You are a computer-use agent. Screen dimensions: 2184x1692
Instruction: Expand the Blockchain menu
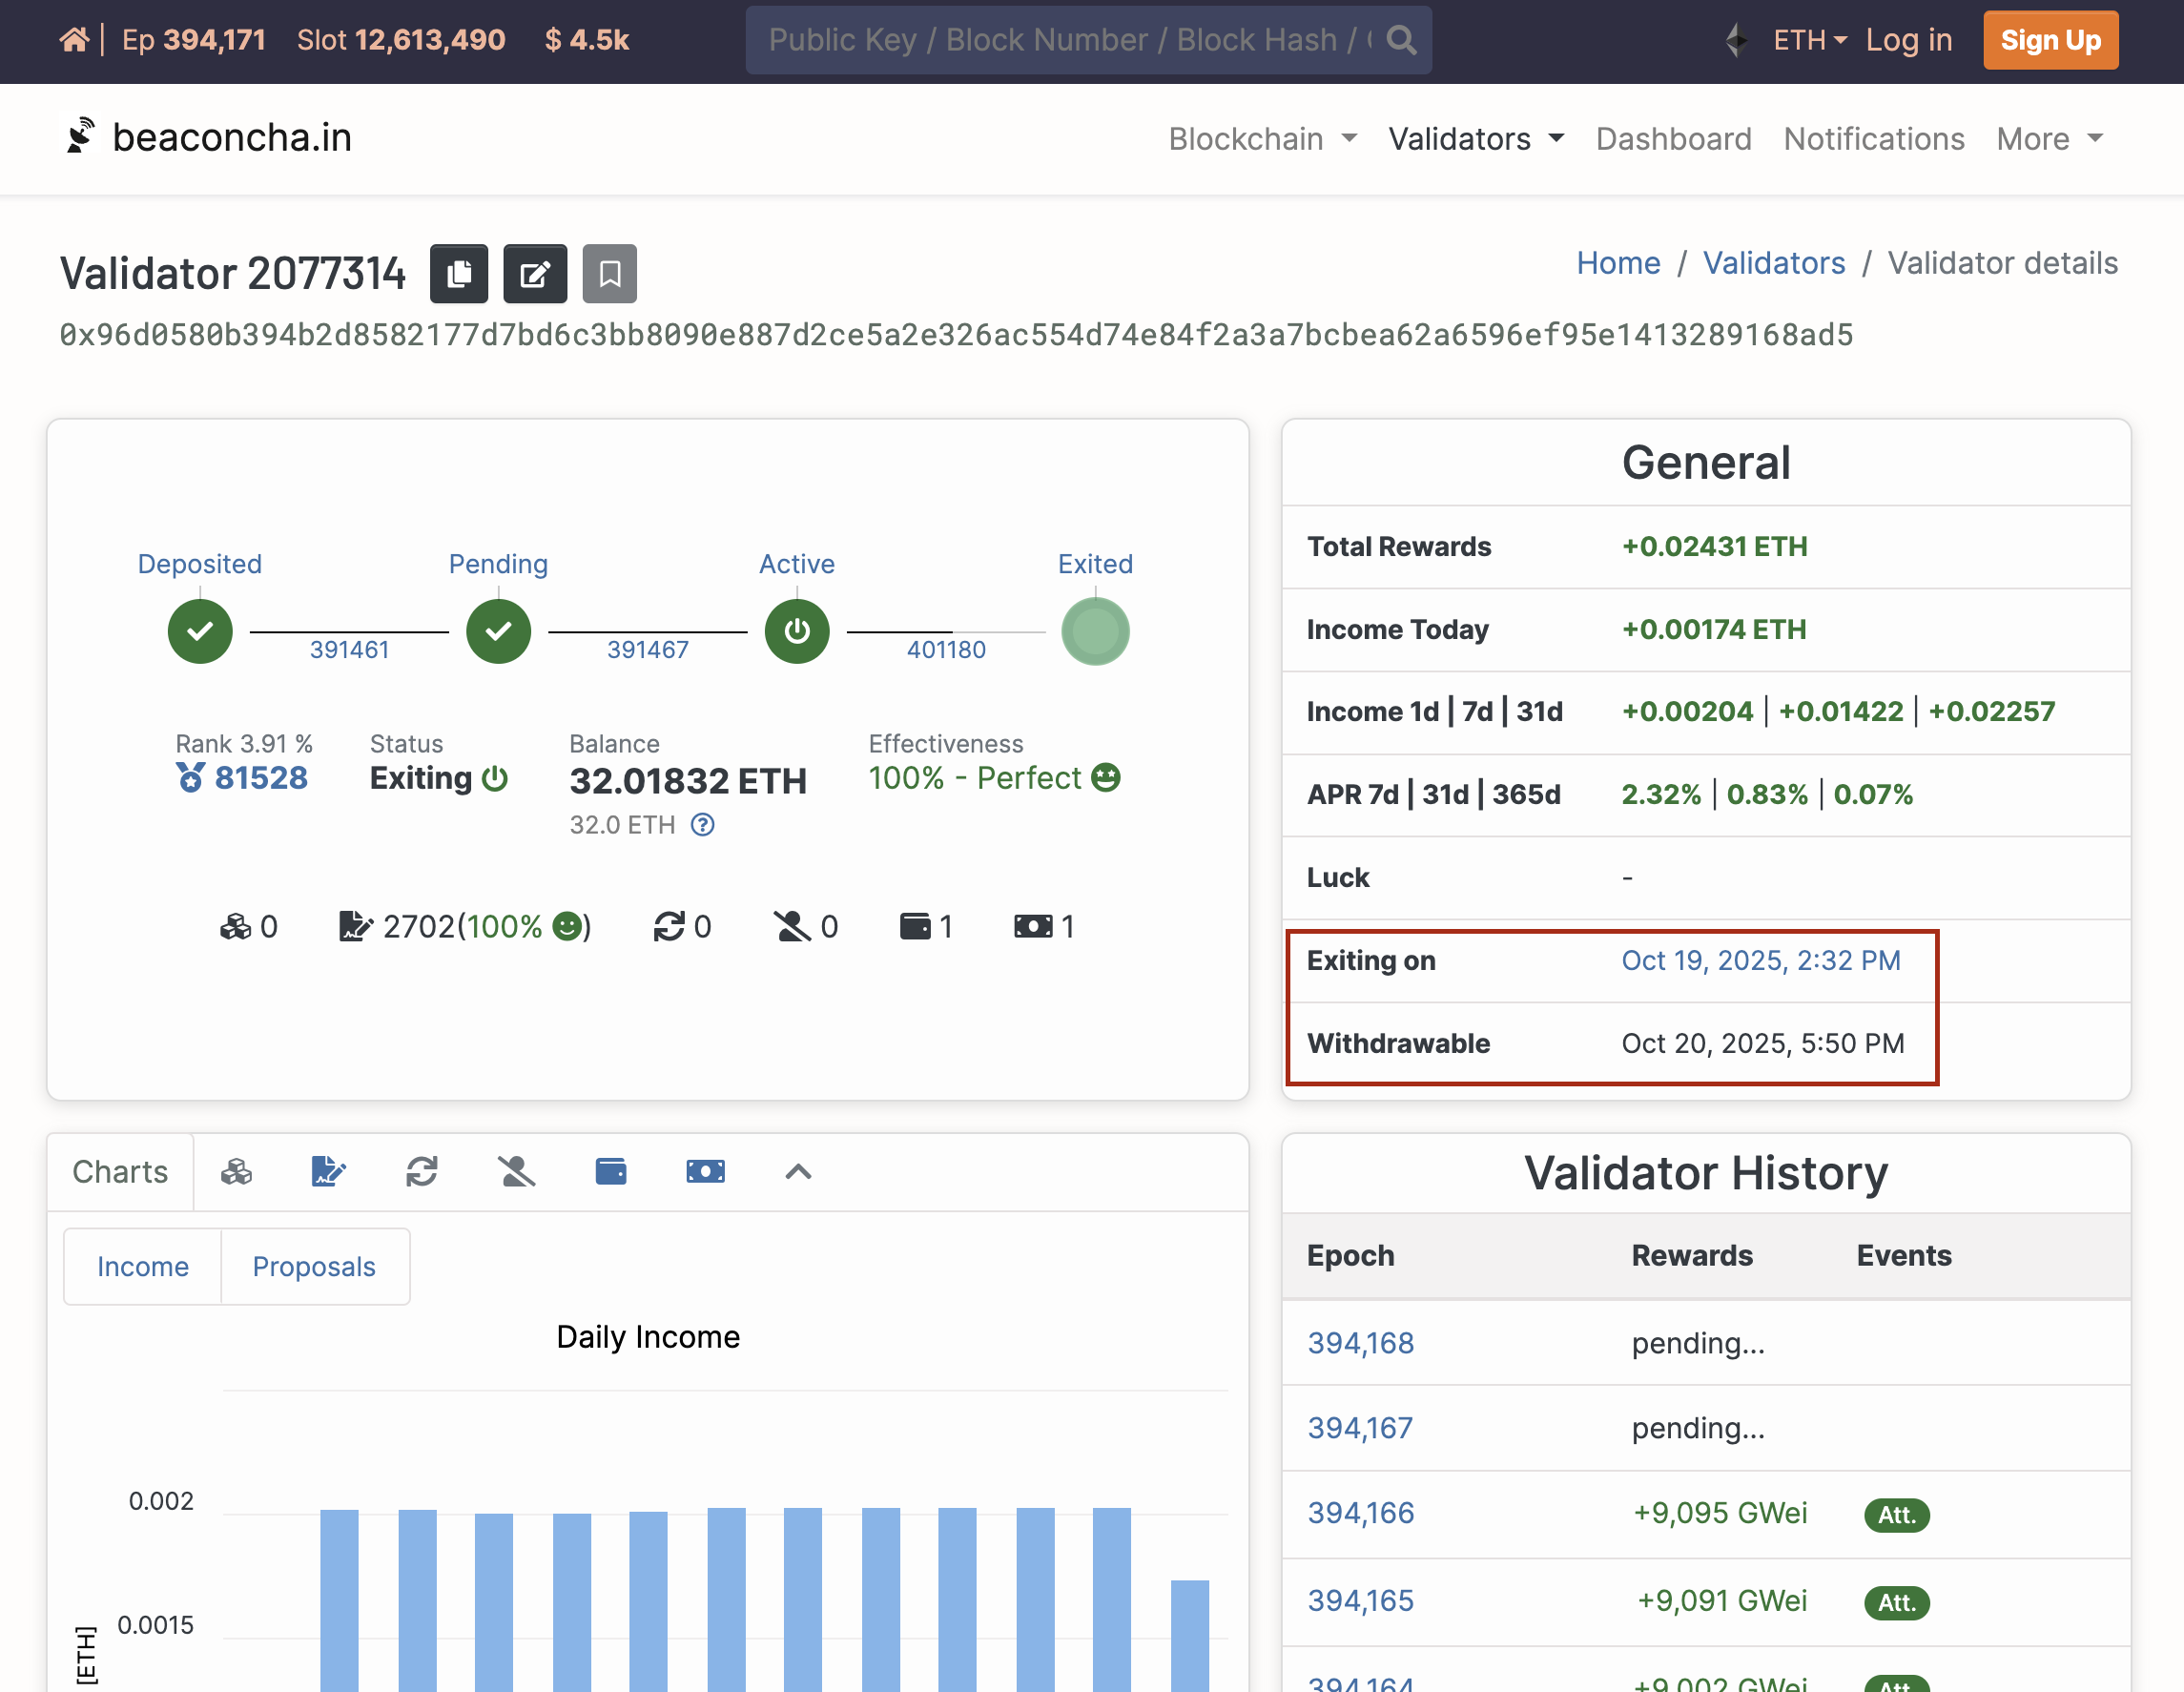[x=1262, y=138]
